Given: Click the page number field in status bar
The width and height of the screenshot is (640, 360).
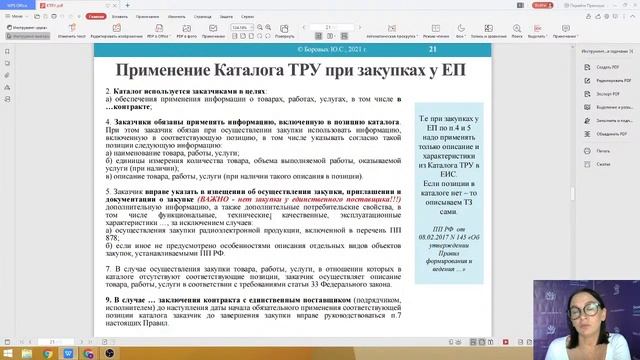Looking at the screenshot, I should 56,342.
